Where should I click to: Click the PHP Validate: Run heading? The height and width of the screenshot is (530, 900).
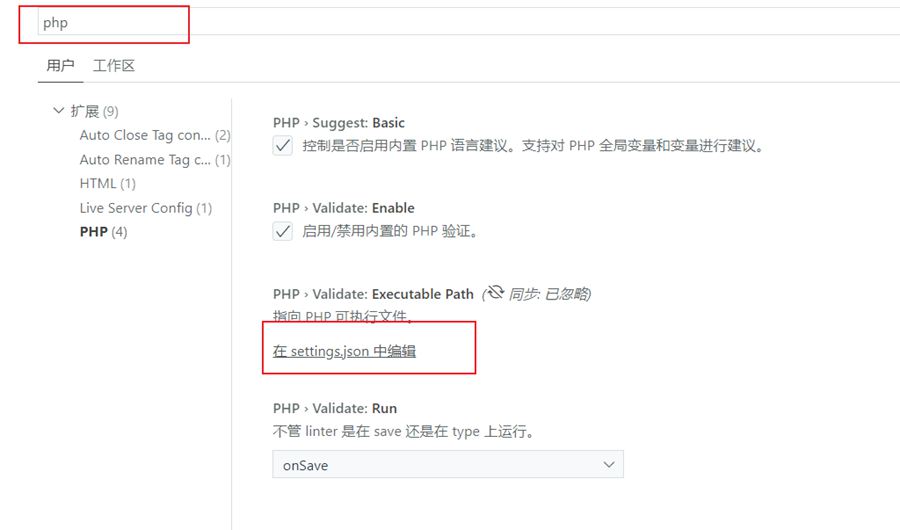[x=335, y=408]
